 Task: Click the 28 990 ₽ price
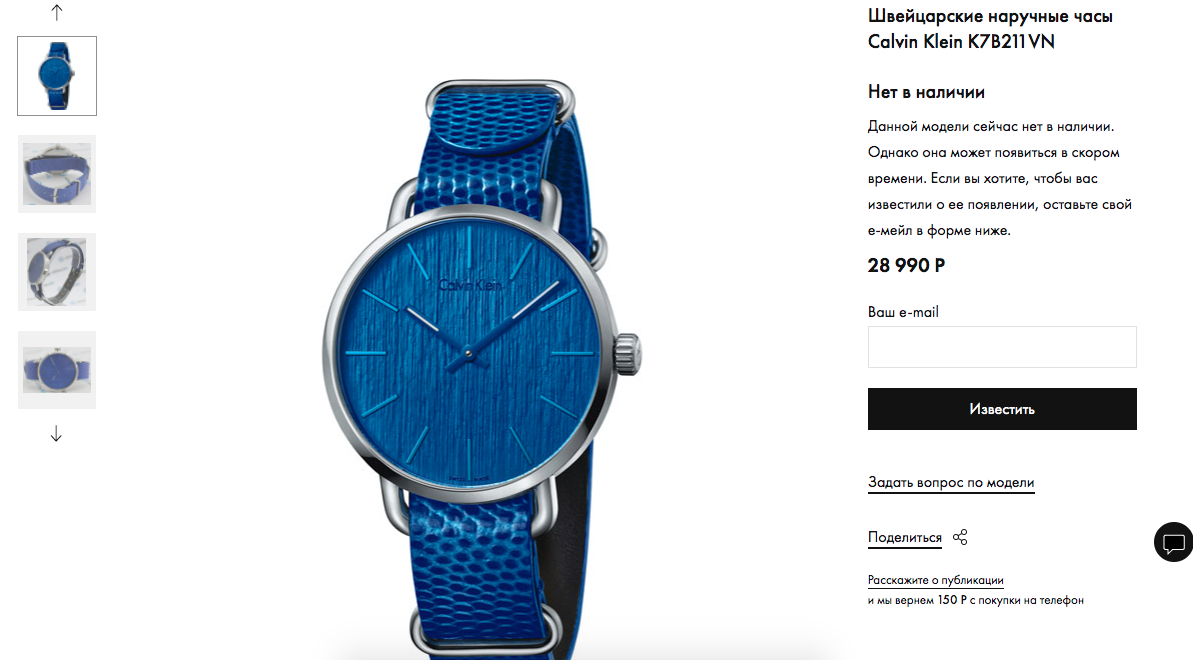pyautogui.click(x=906, y=266)
